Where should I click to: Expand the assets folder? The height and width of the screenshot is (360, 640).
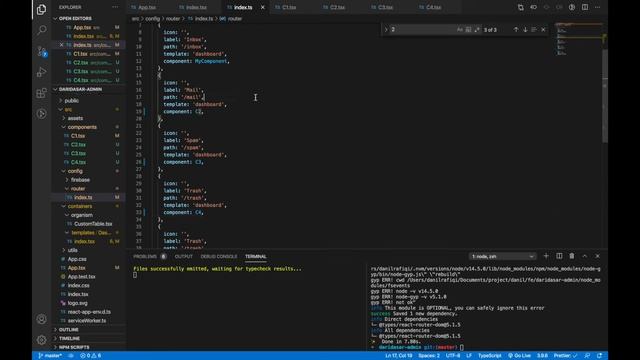tap(75, 118)
